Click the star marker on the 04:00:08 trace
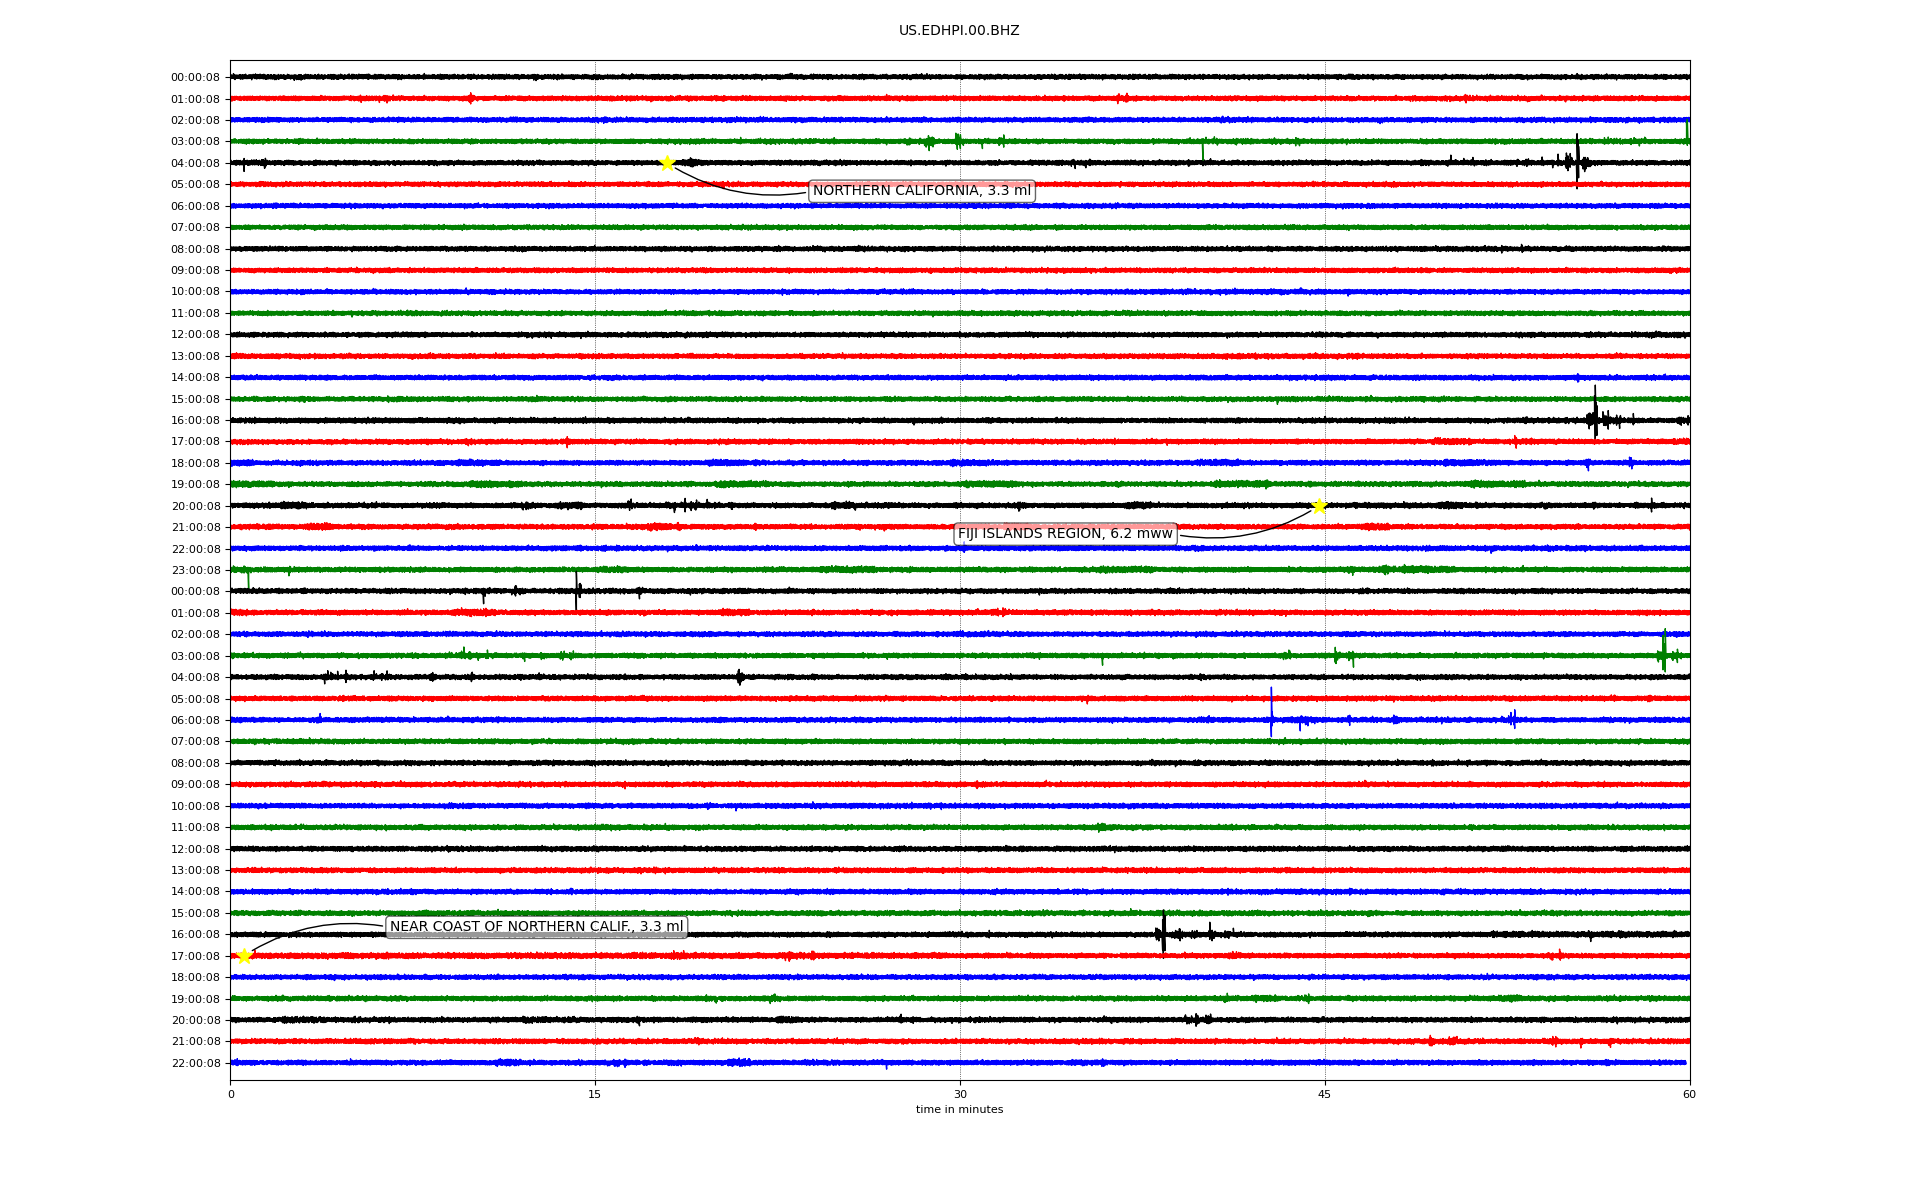This screenshot has width=1920, height=1200. [x=667, y=163]
